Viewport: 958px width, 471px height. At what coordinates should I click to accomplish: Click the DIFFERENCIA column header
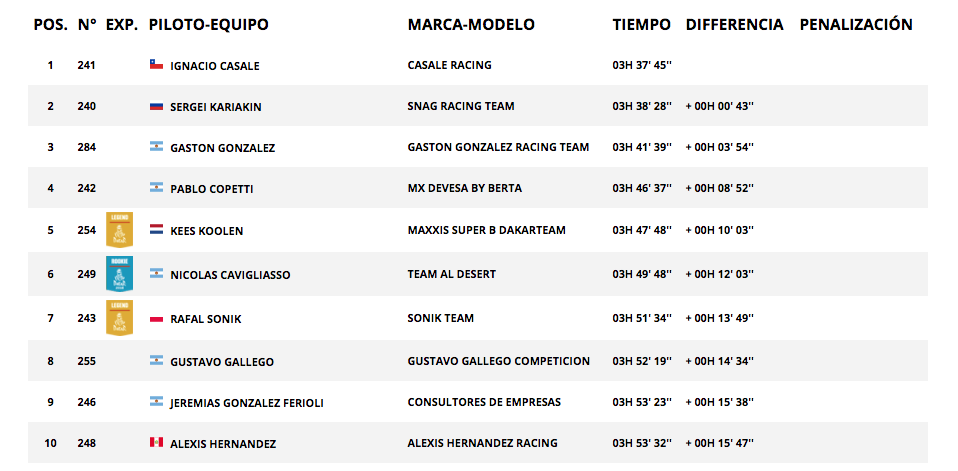(734, 24)
